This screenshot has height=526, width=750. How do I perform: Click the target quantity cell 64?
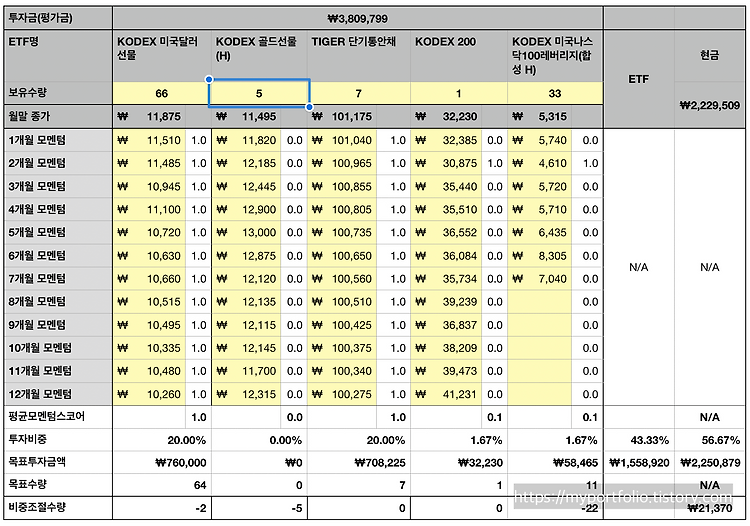(162, 485)
